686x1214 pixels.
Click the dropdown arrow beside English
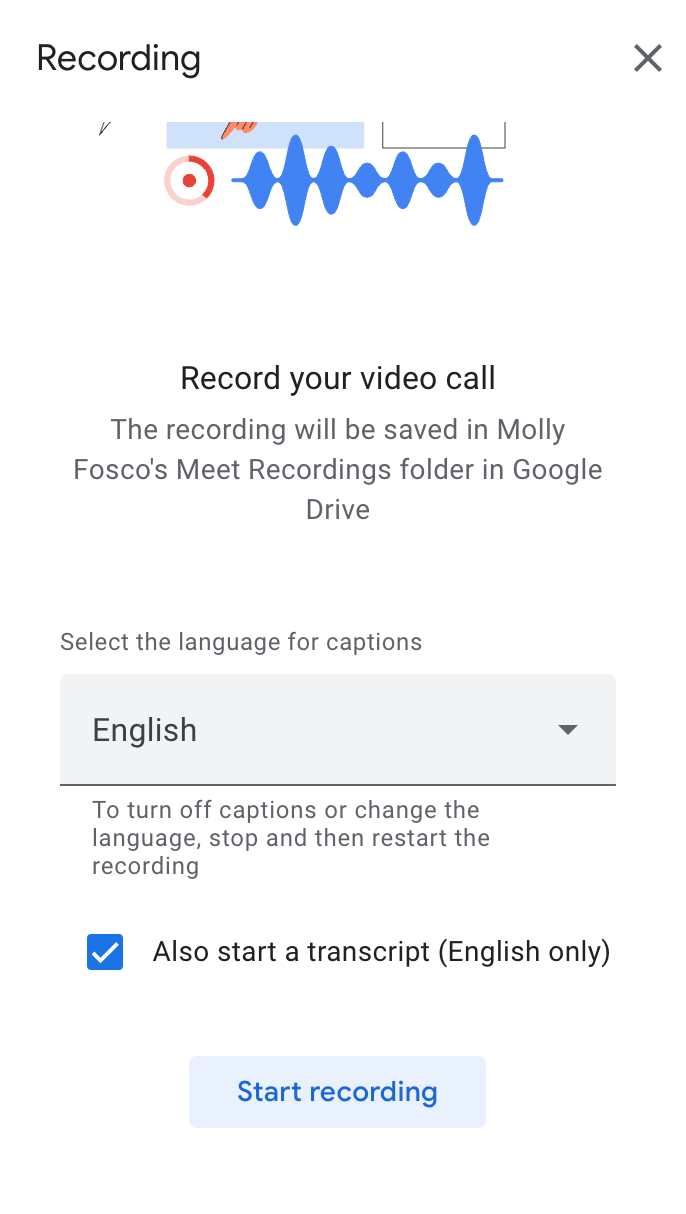point(568,730)
